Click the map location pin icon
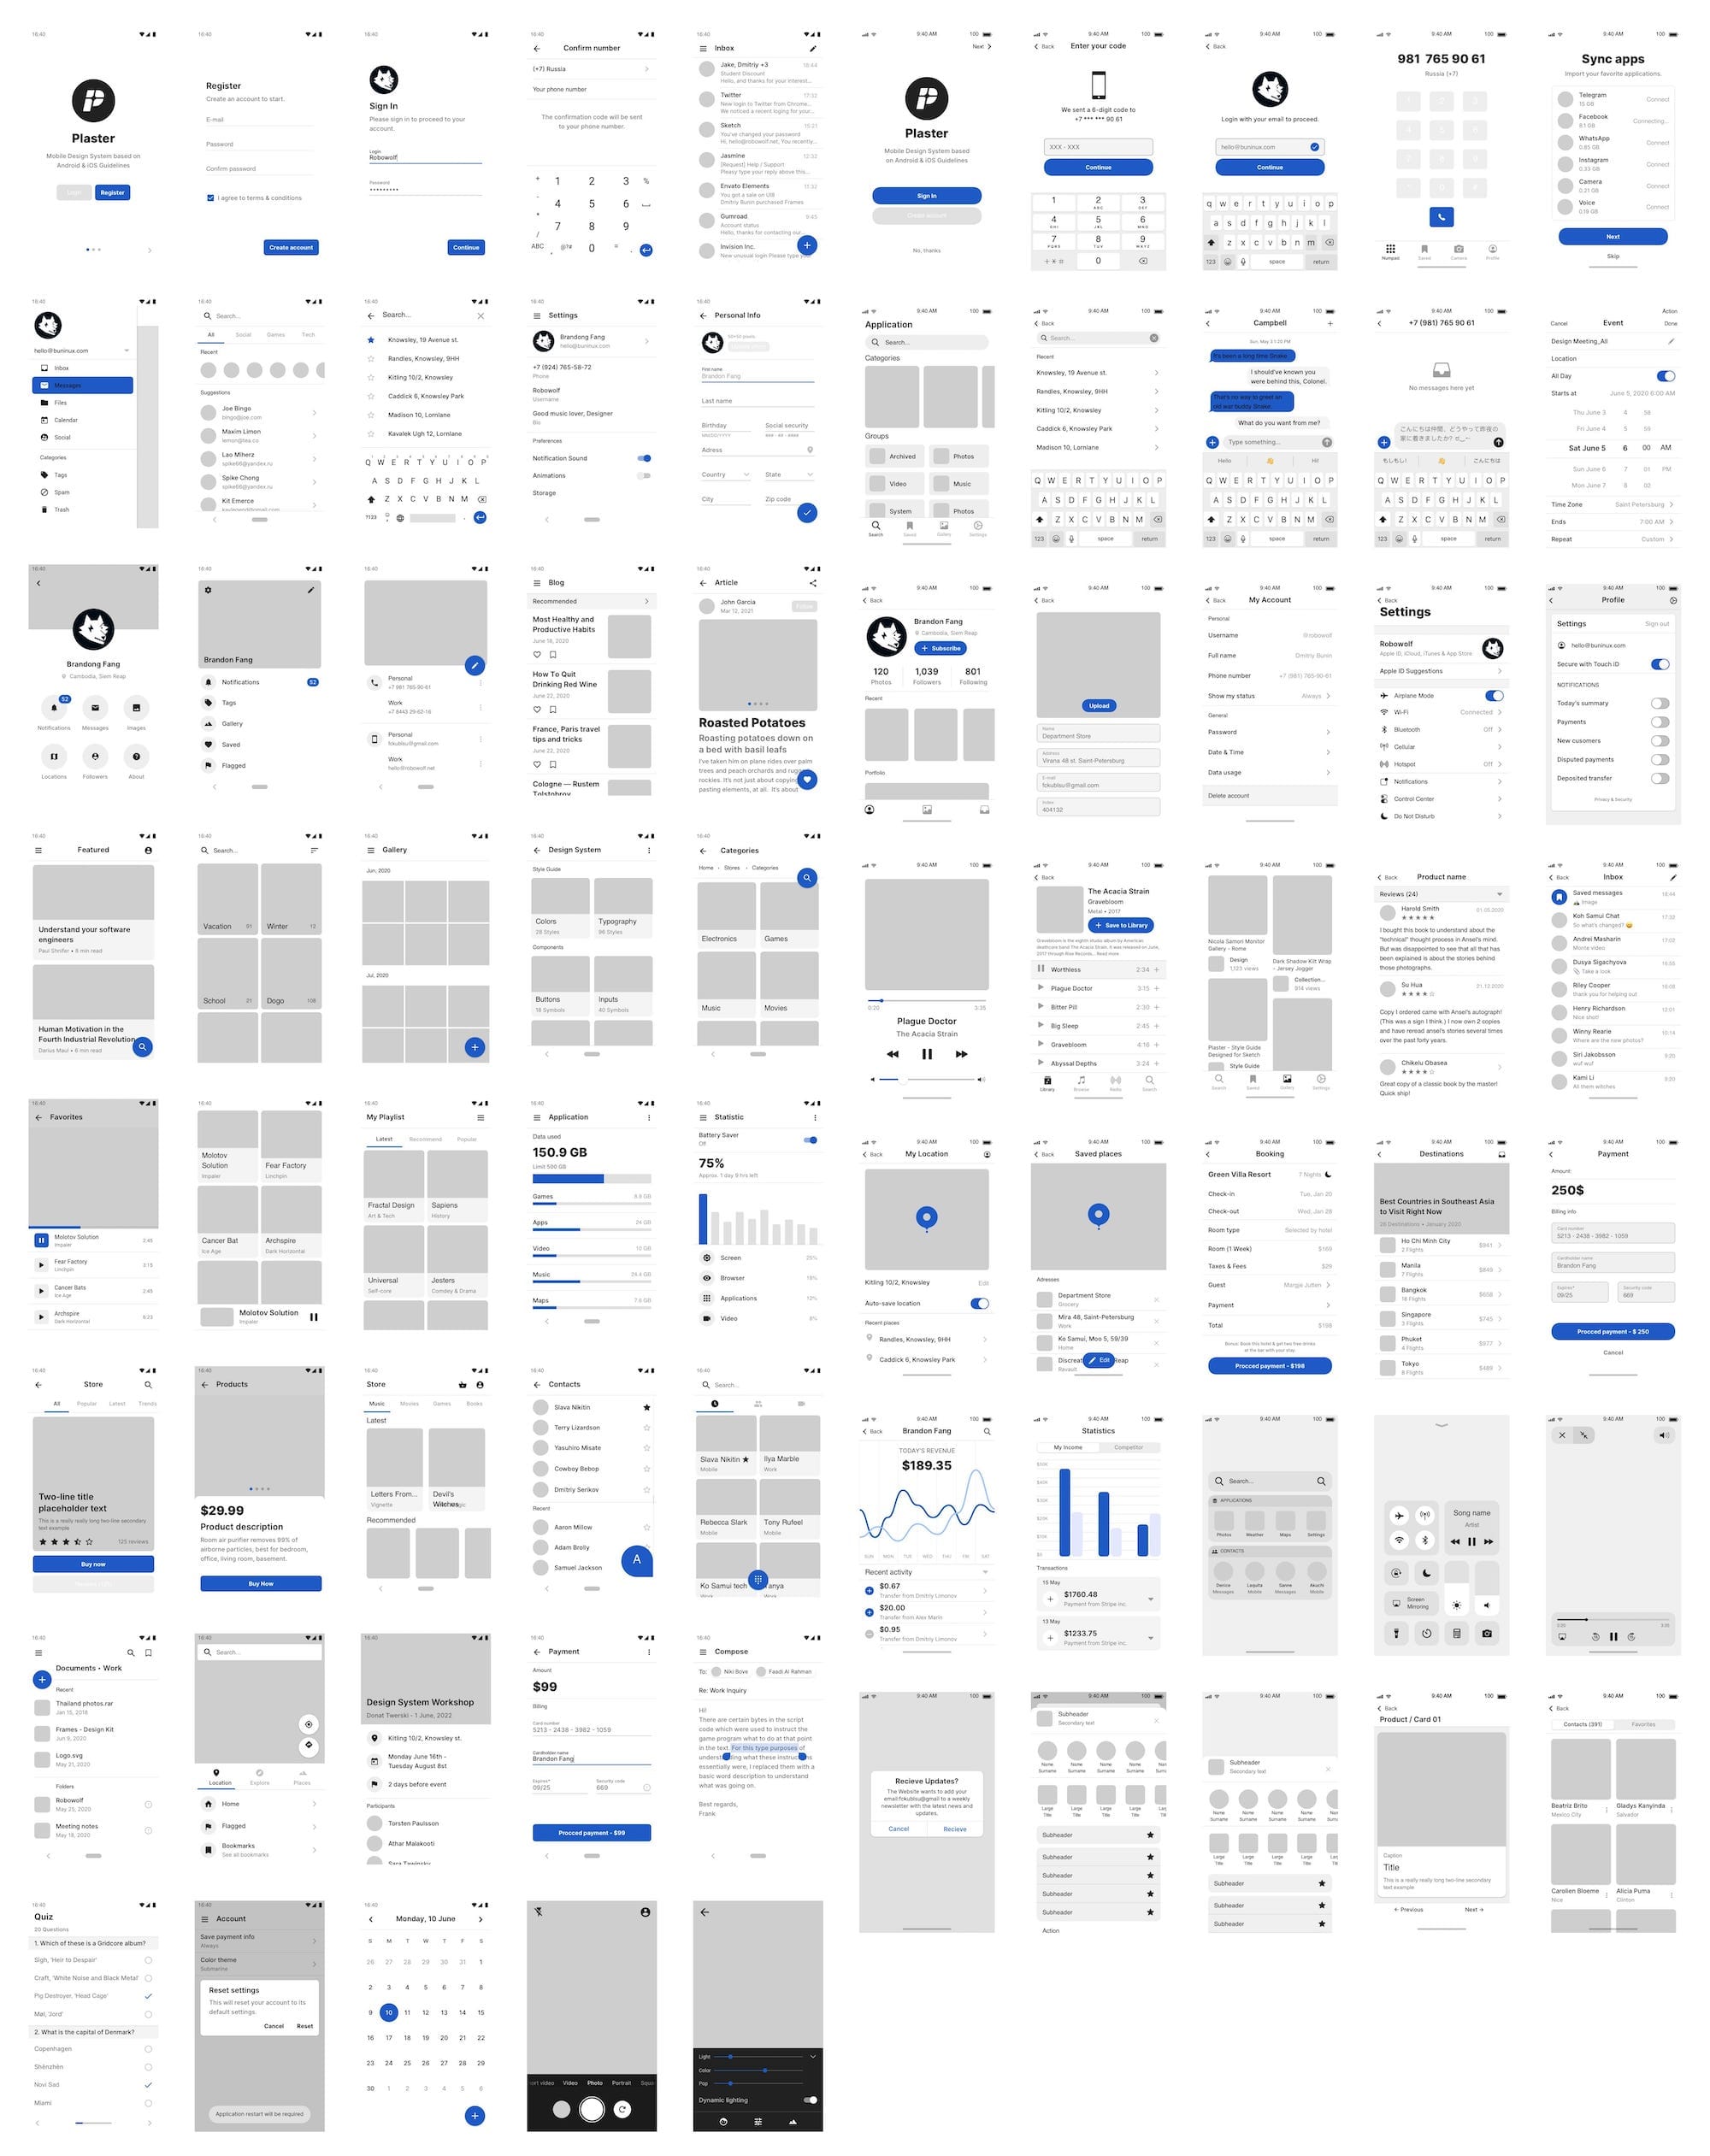Screen dimensions: 1710x2156 pyautogui.click(x=928, y=1220)
